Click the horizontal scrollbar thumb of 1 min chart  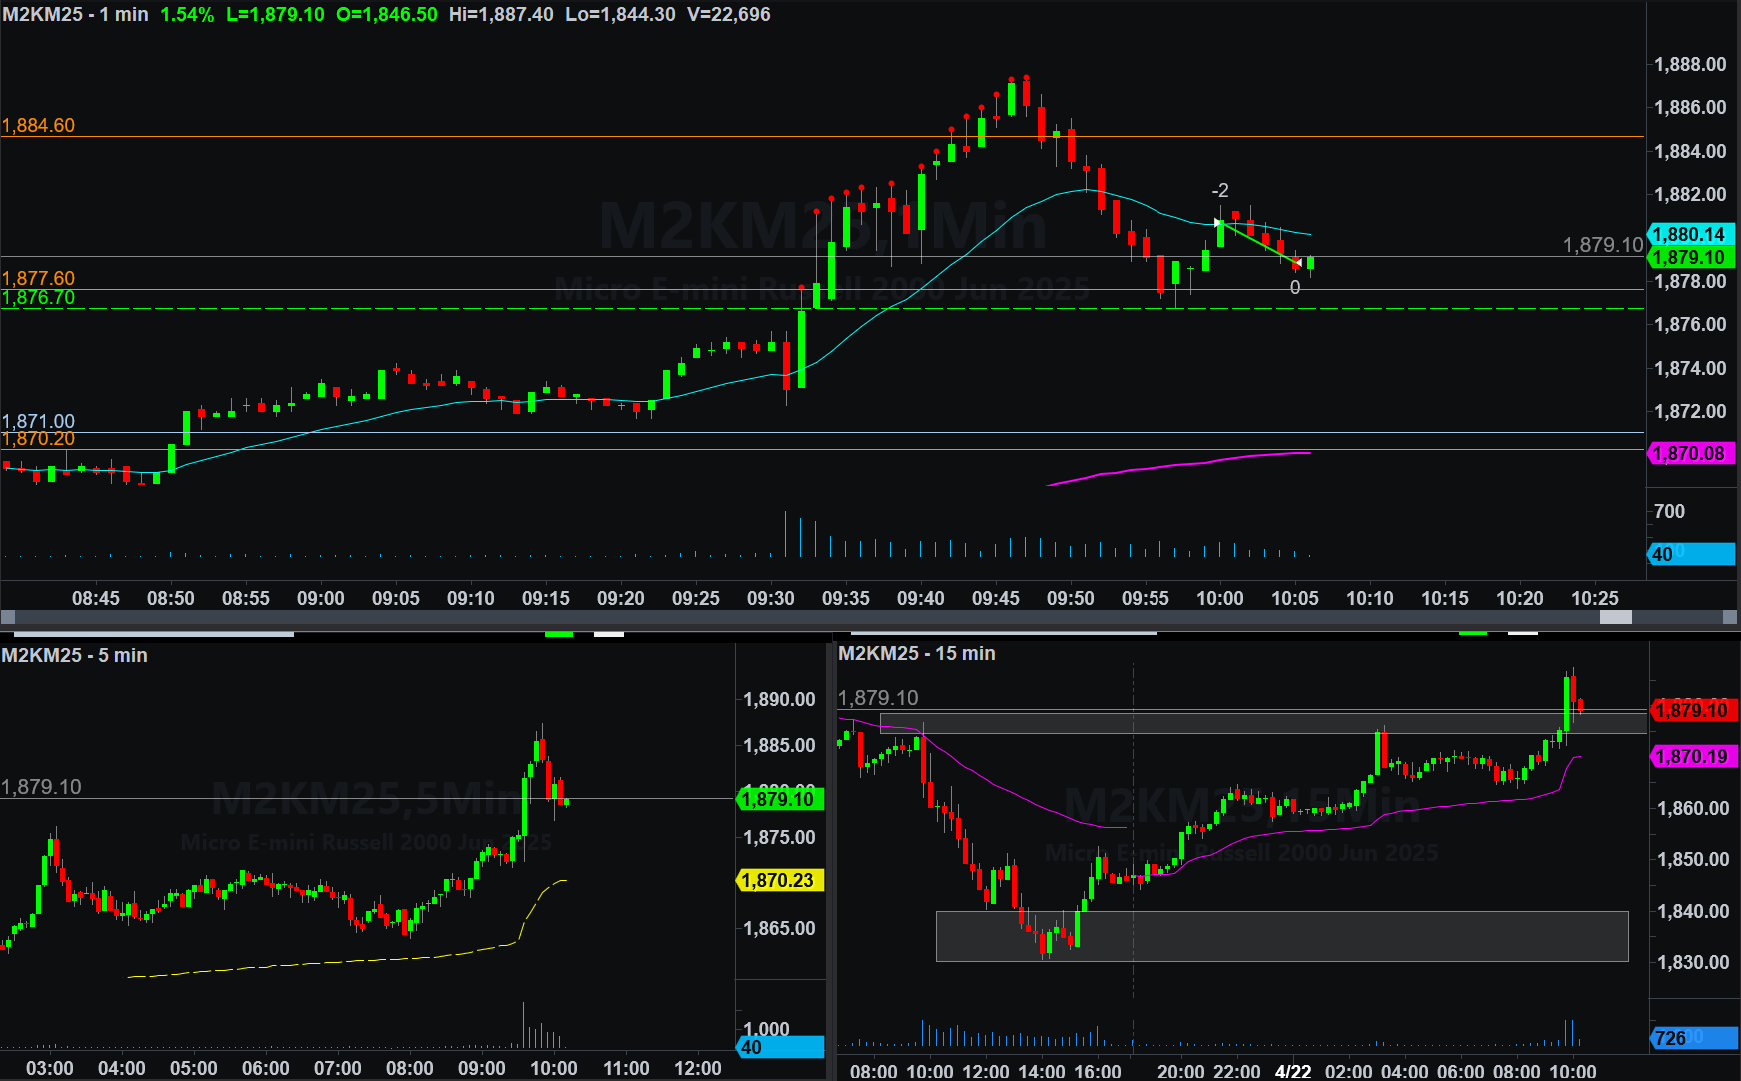tap(1615, 617)
